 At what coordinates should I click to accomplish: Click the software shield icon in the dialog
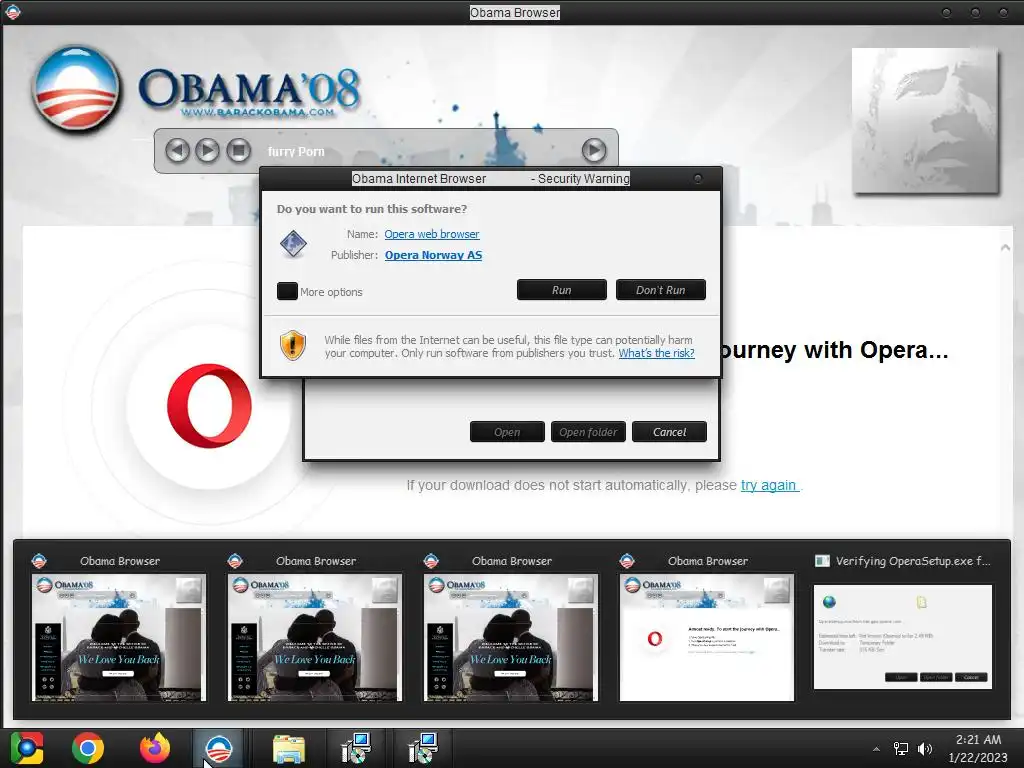point(293,244)
